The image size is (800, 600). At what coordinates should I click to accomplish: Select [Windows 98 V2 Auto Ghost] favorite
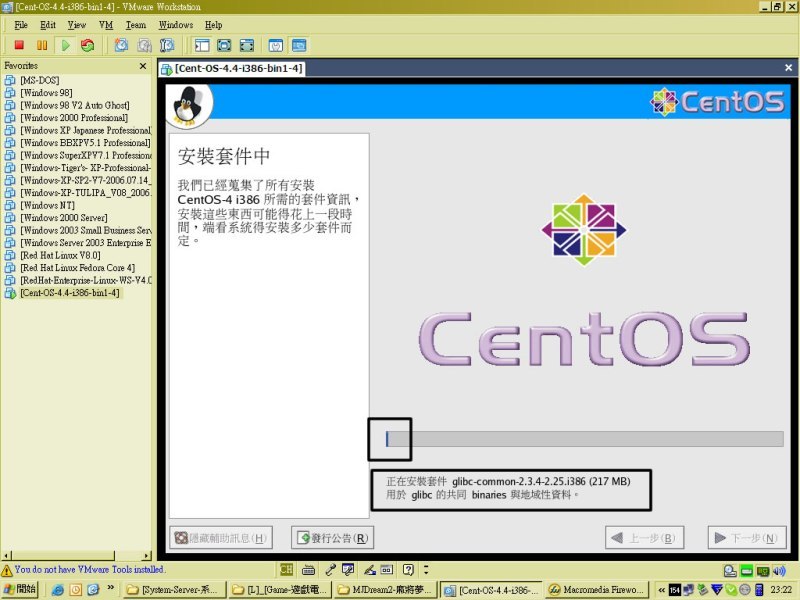74,105
